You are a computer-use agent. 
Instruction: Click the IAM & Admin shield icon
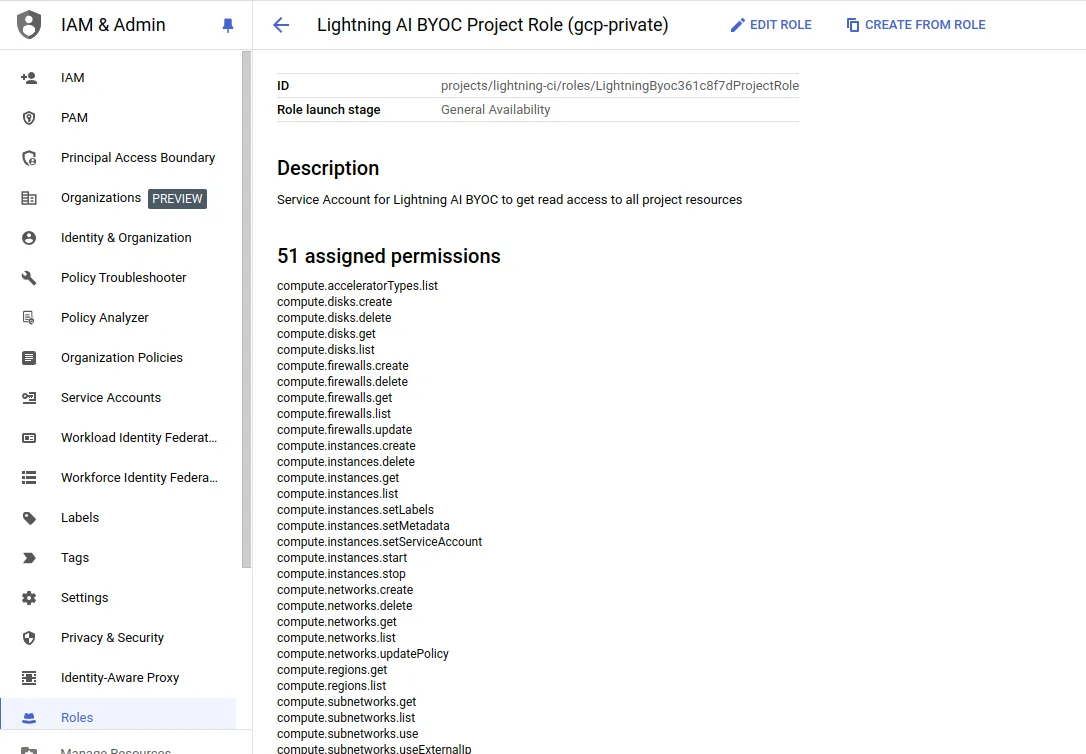(28, 25)
